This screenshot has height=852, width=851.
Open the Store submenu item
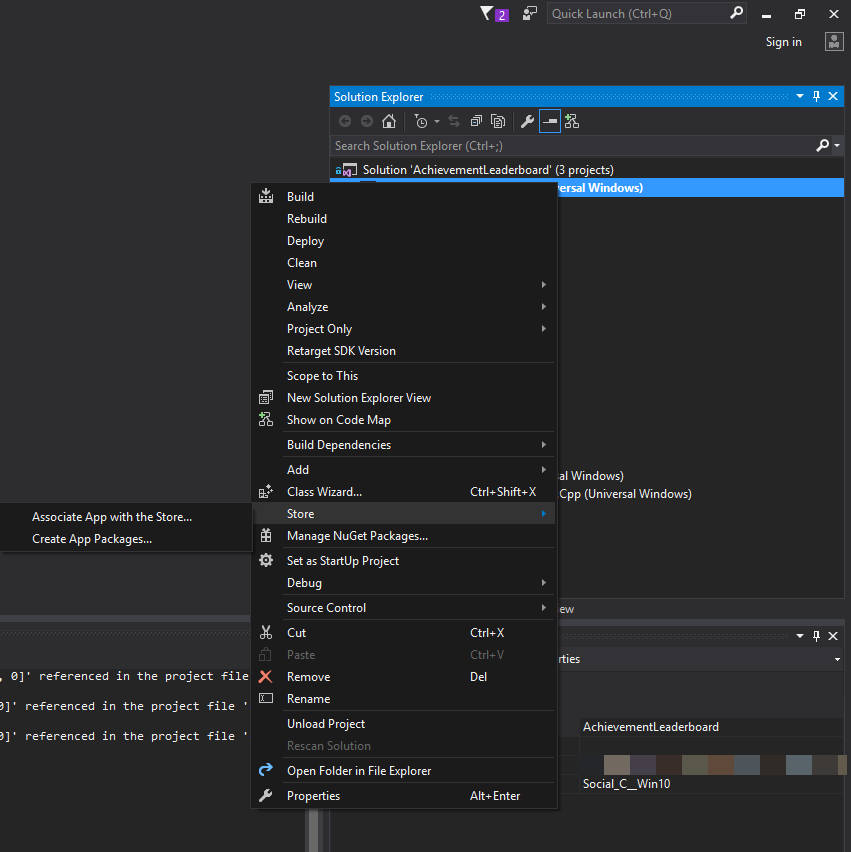(x=404, y=513)
